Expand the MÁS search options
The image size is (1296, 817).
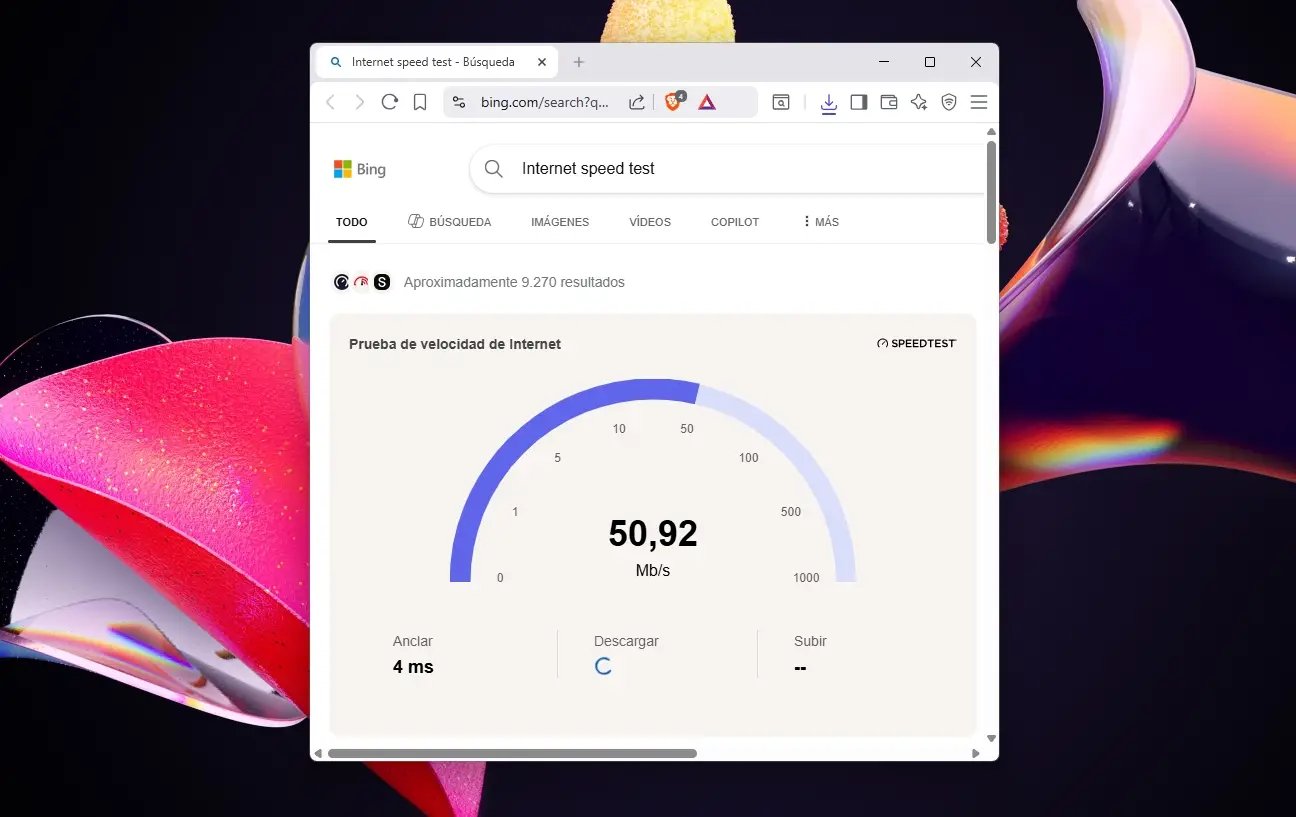[821, 222]
